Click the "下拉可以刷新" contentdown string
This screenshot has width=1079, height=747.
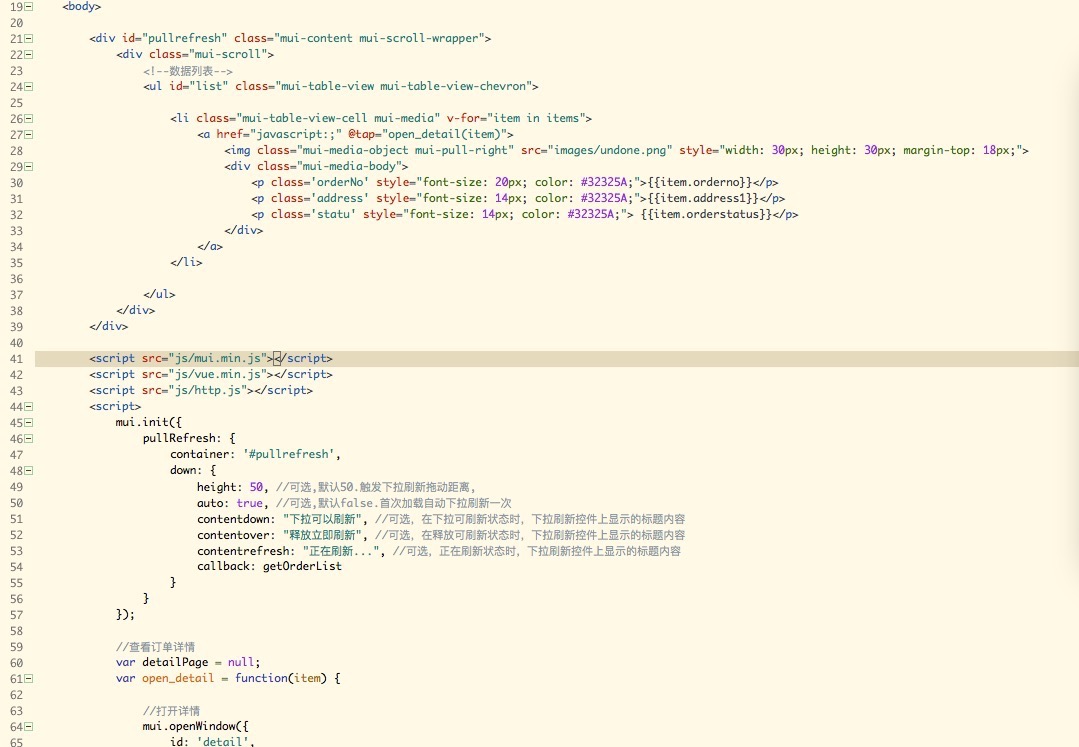click(323, 519)
